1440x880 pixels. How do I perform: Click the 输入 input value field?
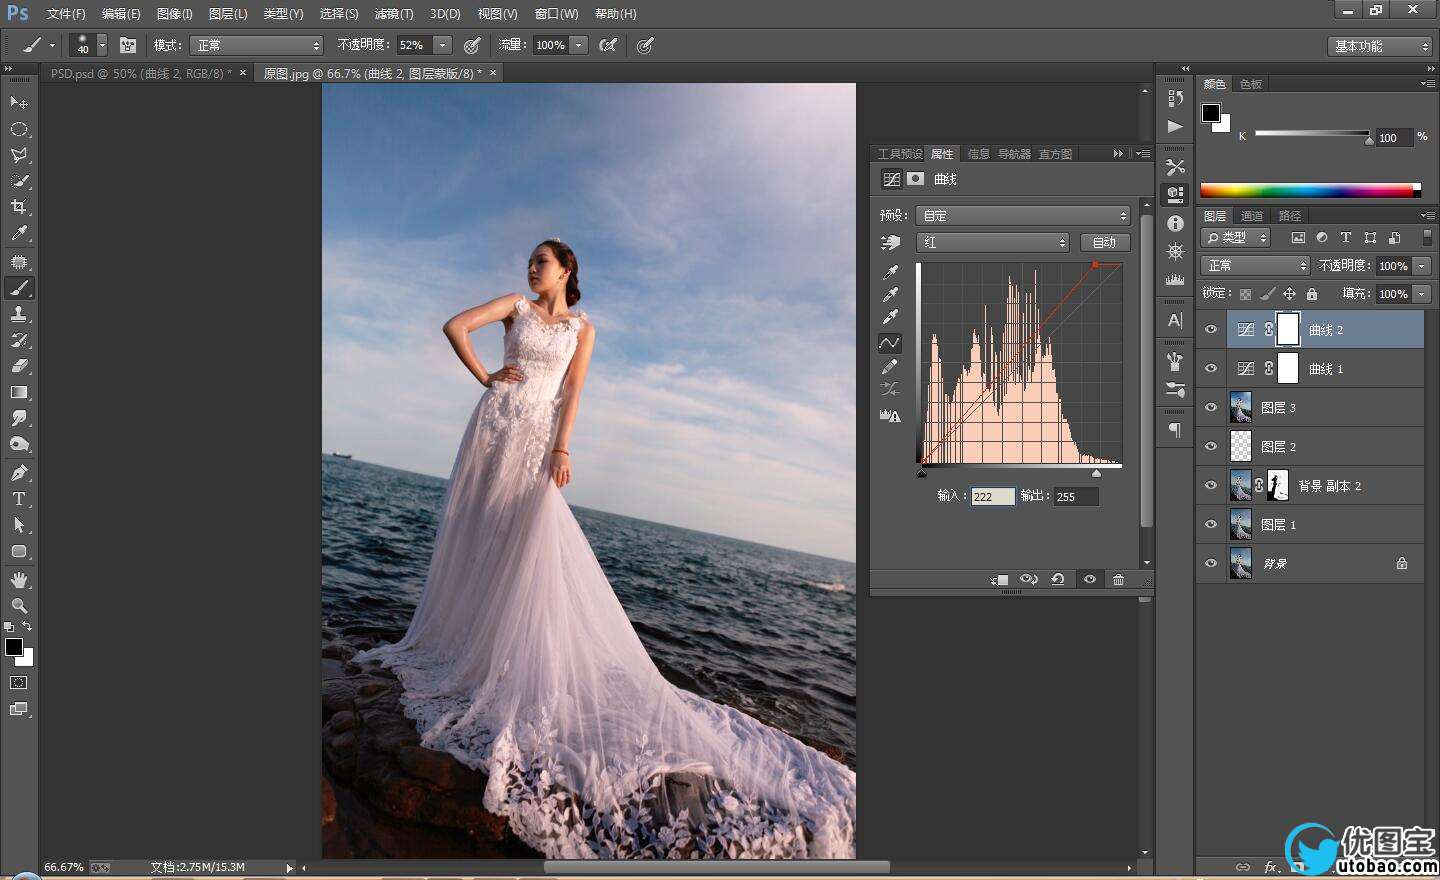[x=993, y=496]
